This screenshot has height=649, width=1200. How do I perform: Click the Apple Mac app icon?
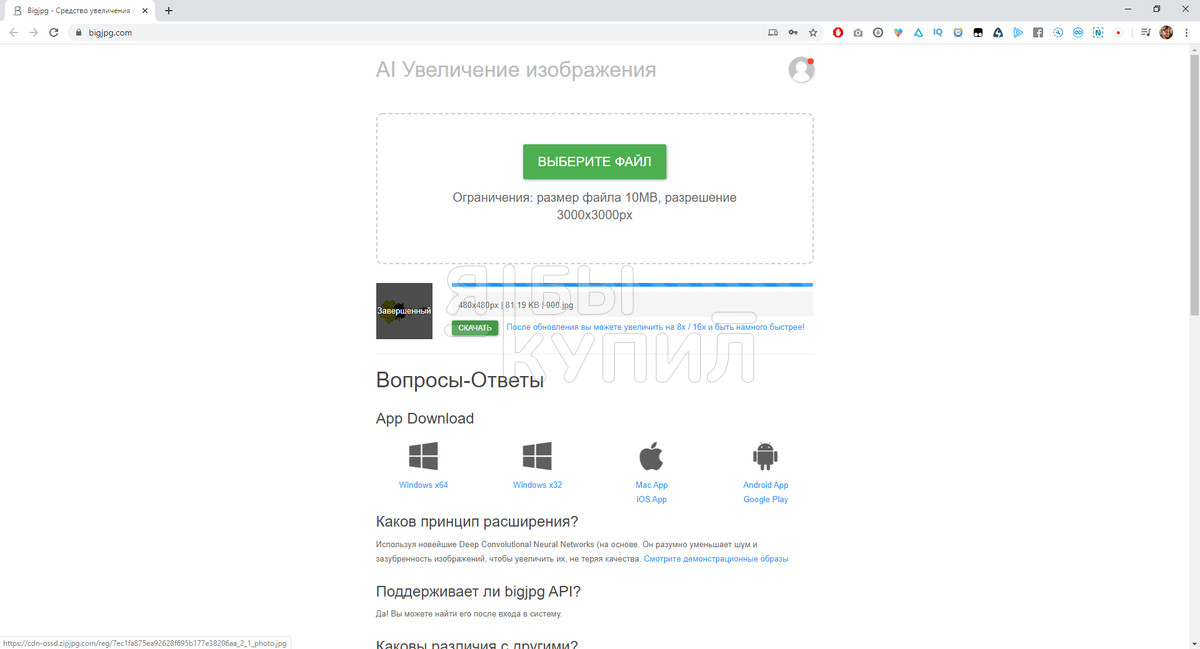[x=651, y=456]
